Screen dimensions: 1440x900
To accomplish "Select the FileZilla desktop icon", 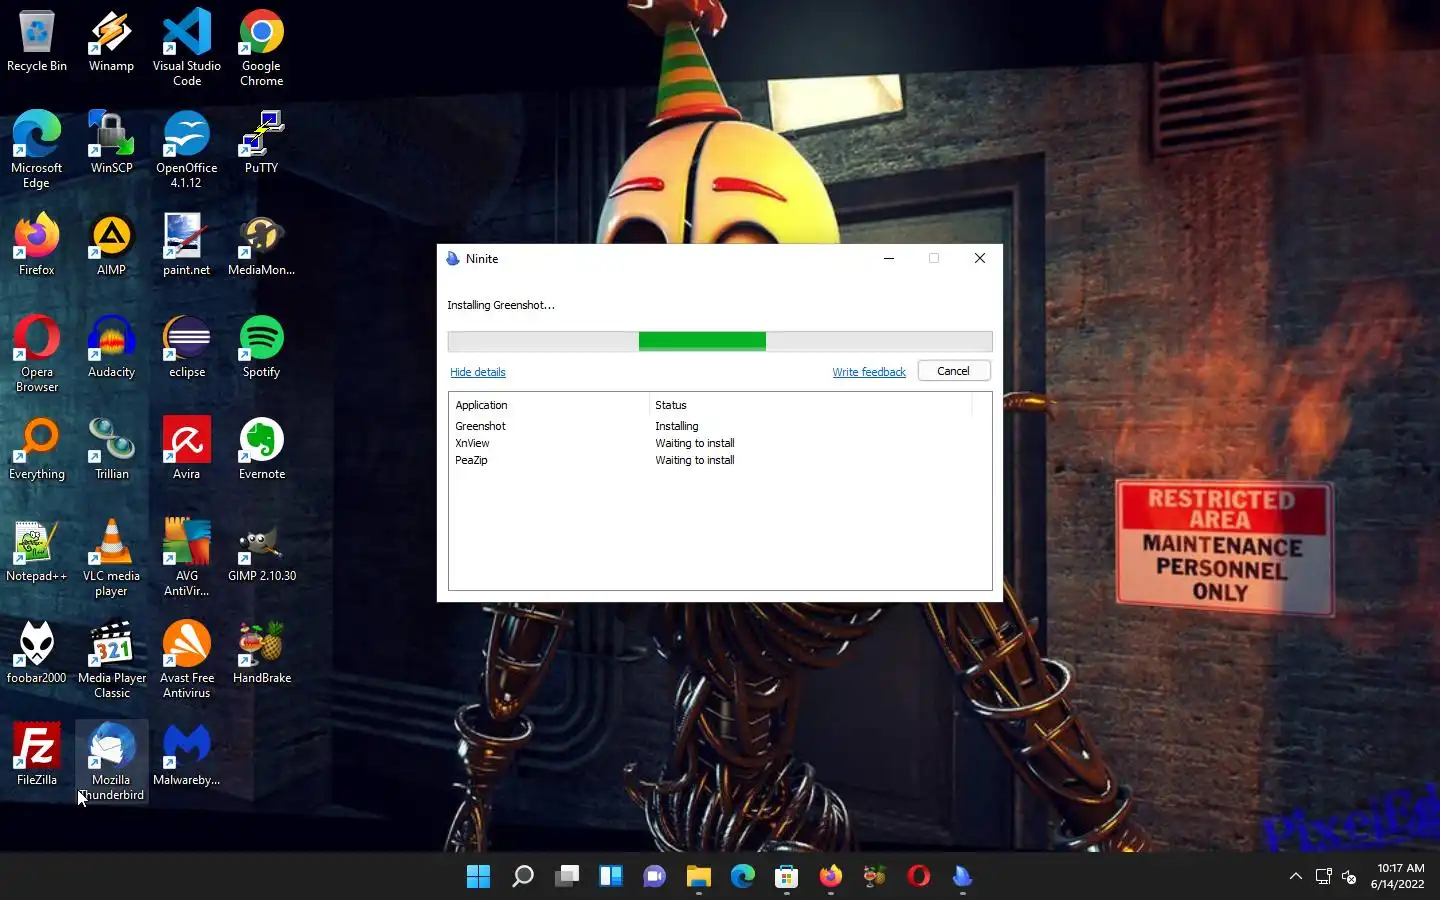I will (x=37, y=755).
